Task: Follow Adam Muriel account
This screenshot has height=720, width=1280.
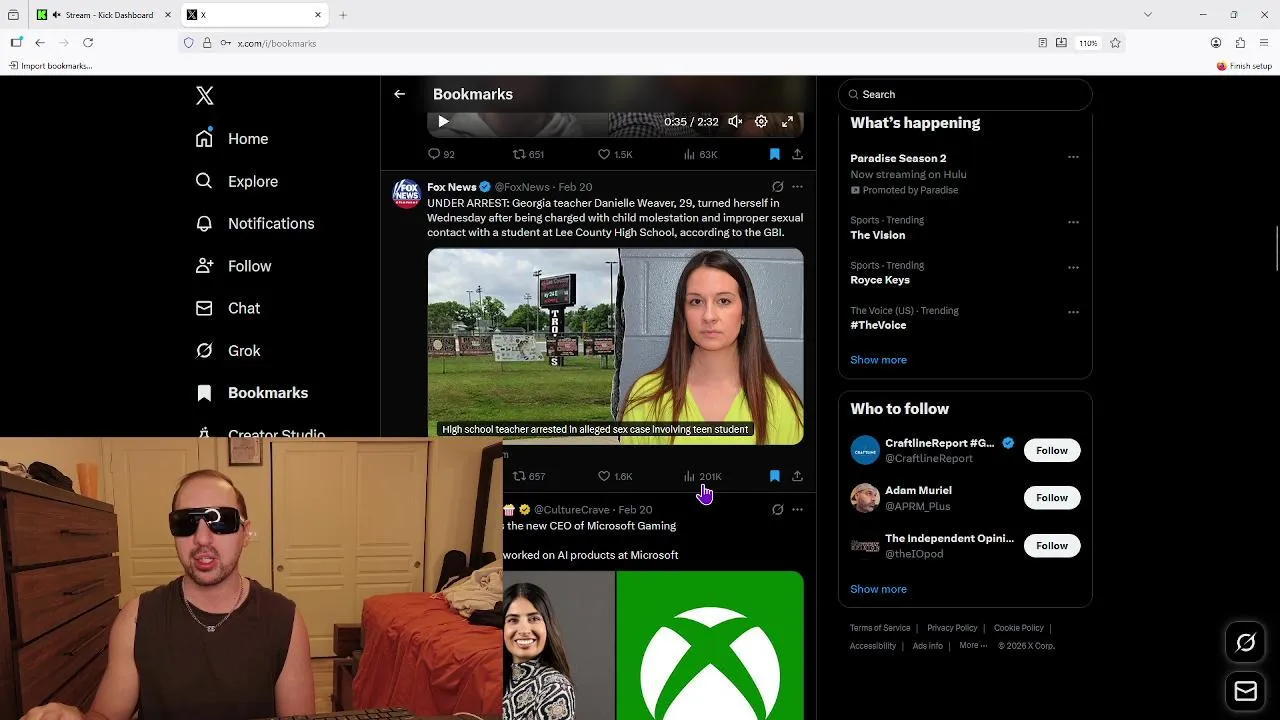Action: click(1052, 498)
